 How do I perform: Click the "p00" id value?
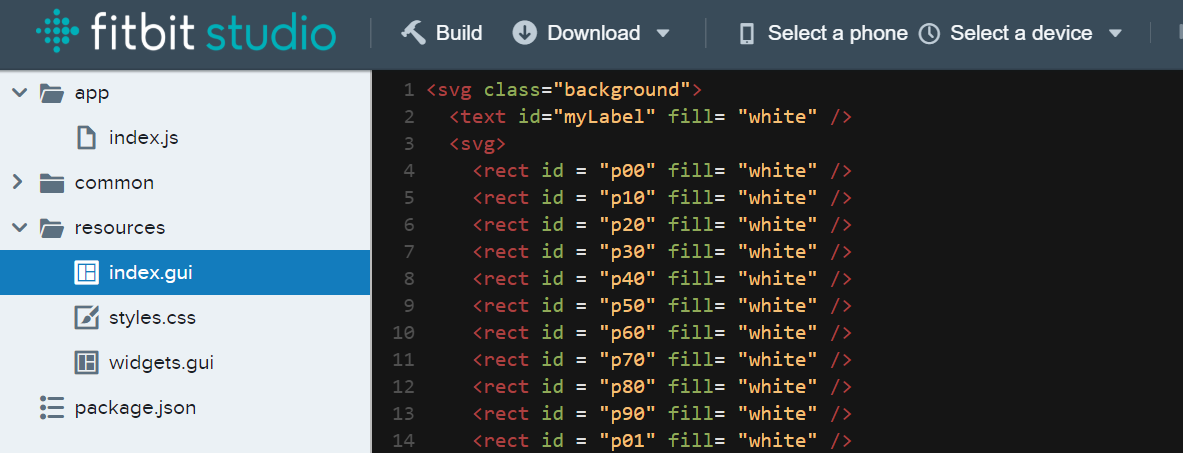click(628, 171)
